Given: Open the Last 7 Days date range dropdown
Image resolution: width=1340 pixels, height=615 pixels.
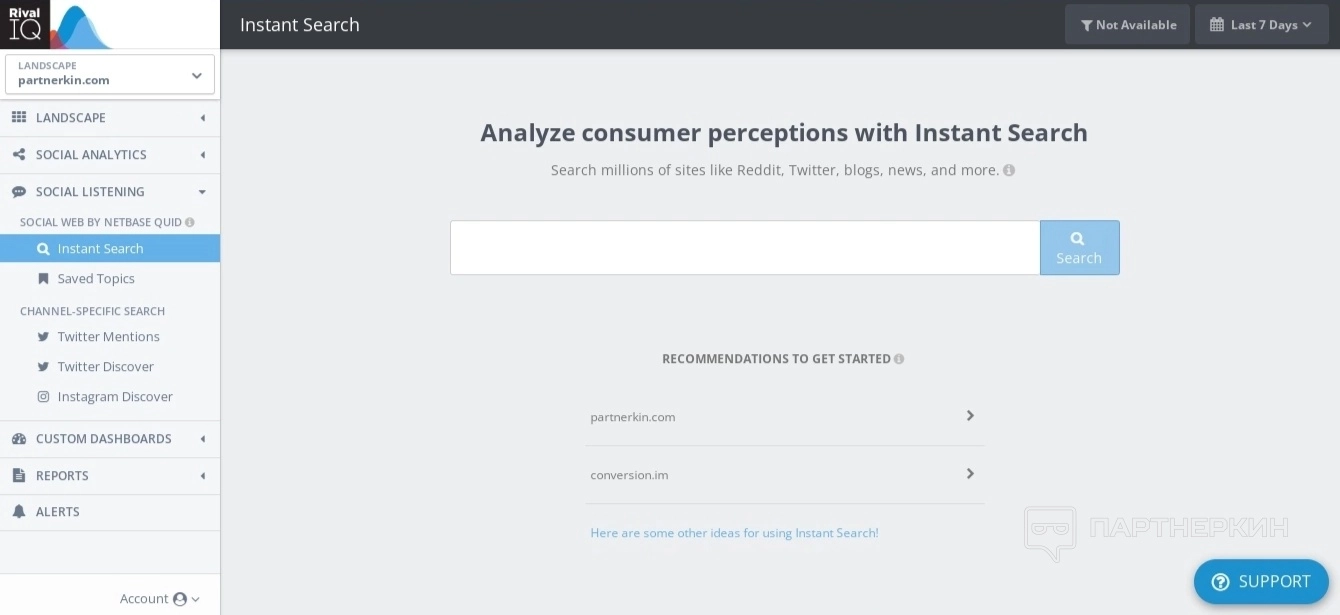Looking at the screenshot, I should click(1261, 25).
